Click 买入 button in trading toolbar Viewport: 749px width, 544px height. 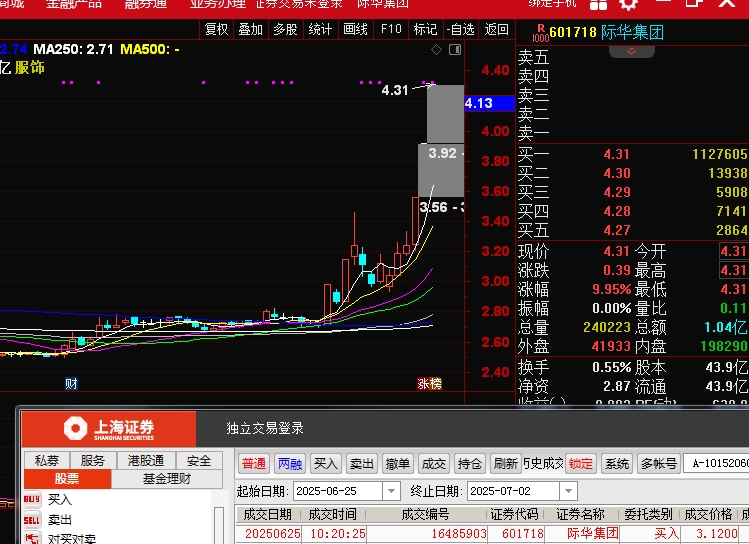326,463
